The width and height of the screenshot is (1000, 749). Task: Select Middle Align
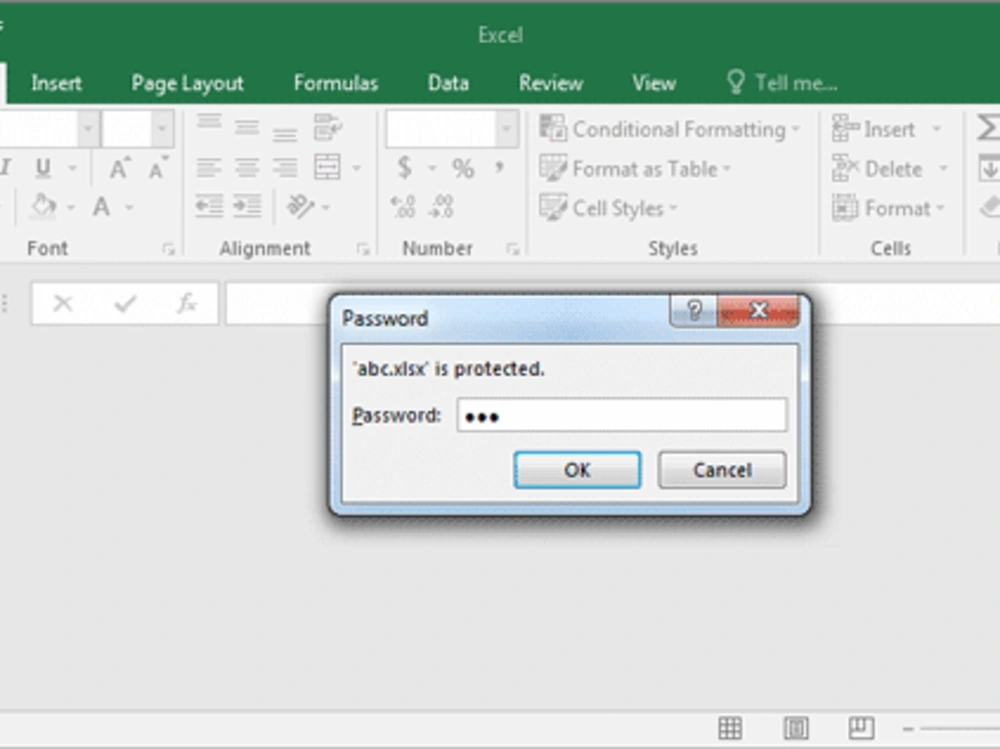[247, 128]
